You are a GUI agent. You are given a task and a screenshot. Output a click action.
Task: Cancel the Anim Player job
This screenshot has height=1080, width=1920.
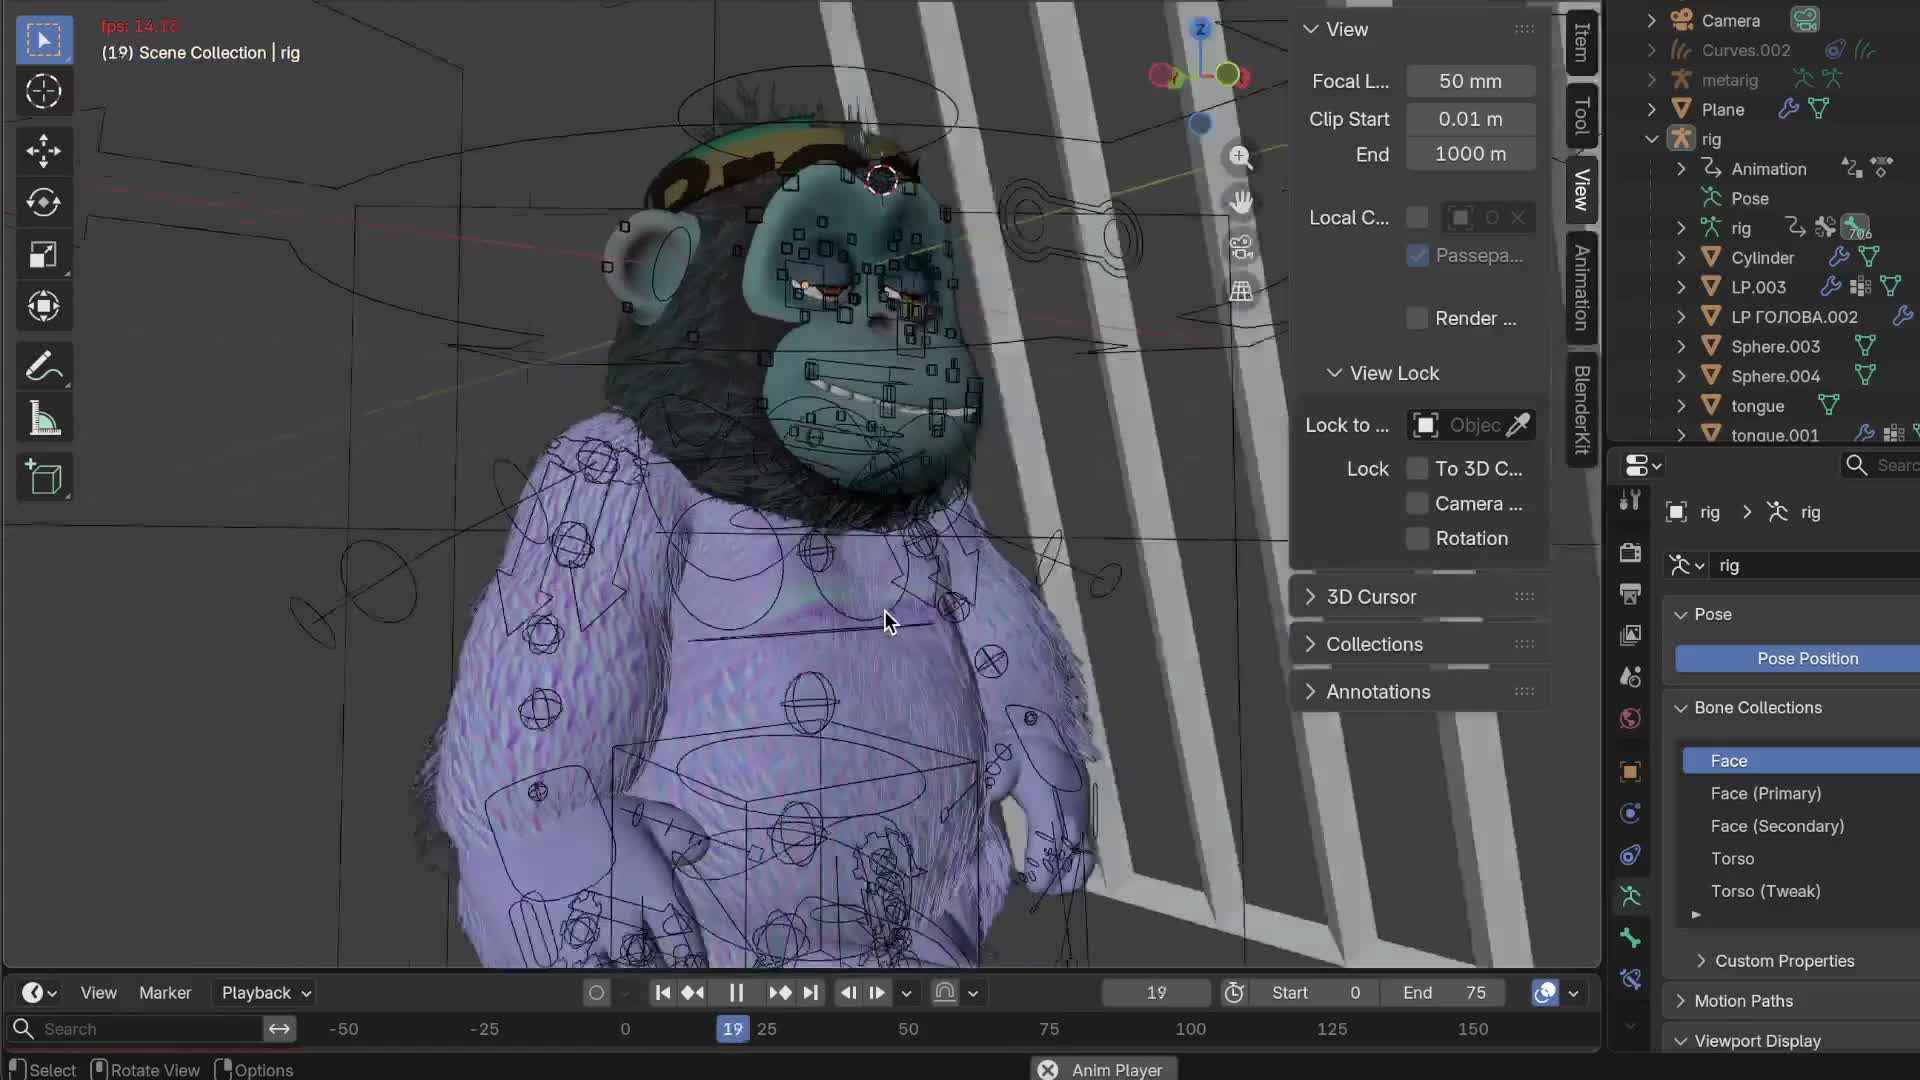click(x=1047, y=1070)
